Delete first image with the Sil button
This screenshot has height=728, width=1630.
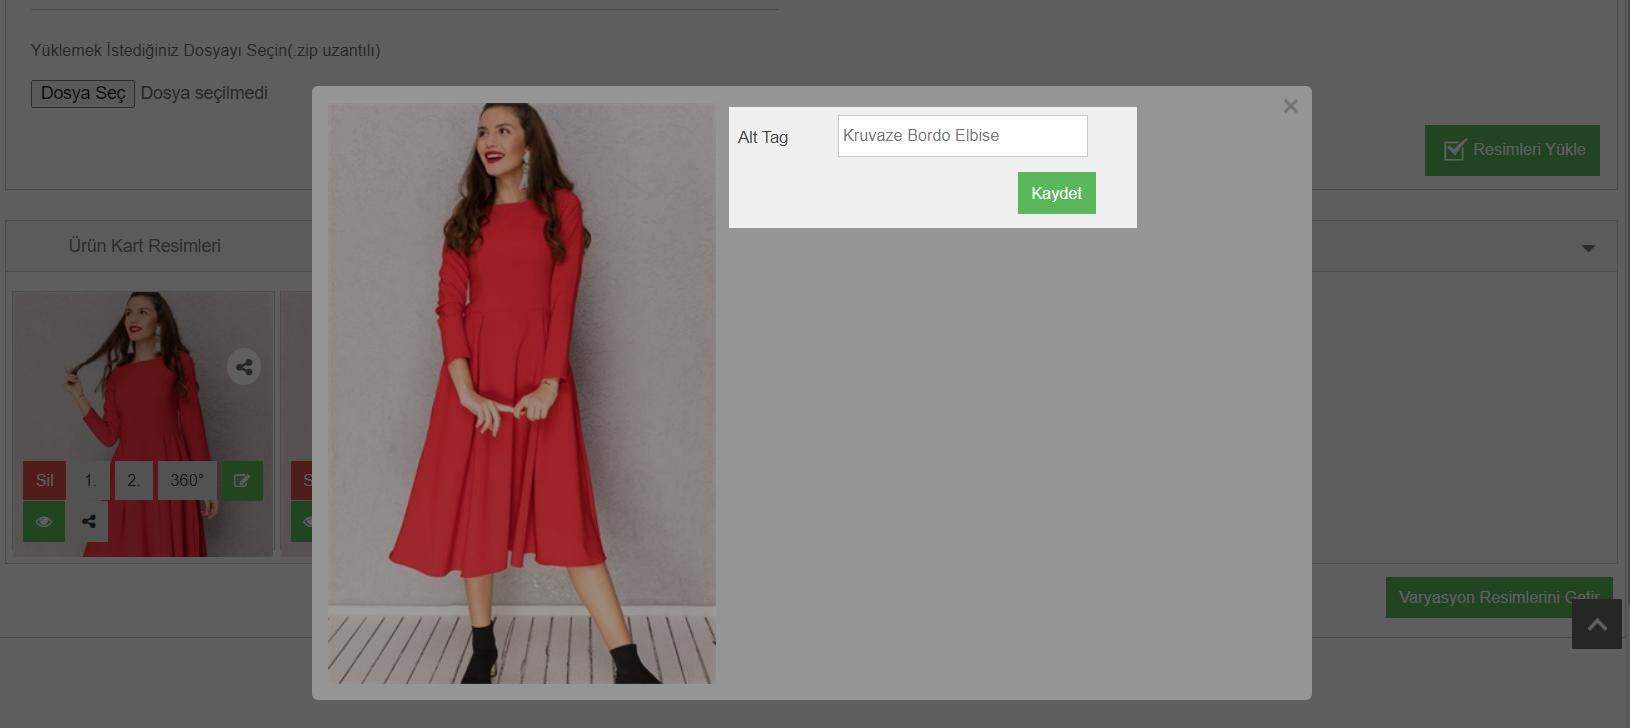(45, 481)
